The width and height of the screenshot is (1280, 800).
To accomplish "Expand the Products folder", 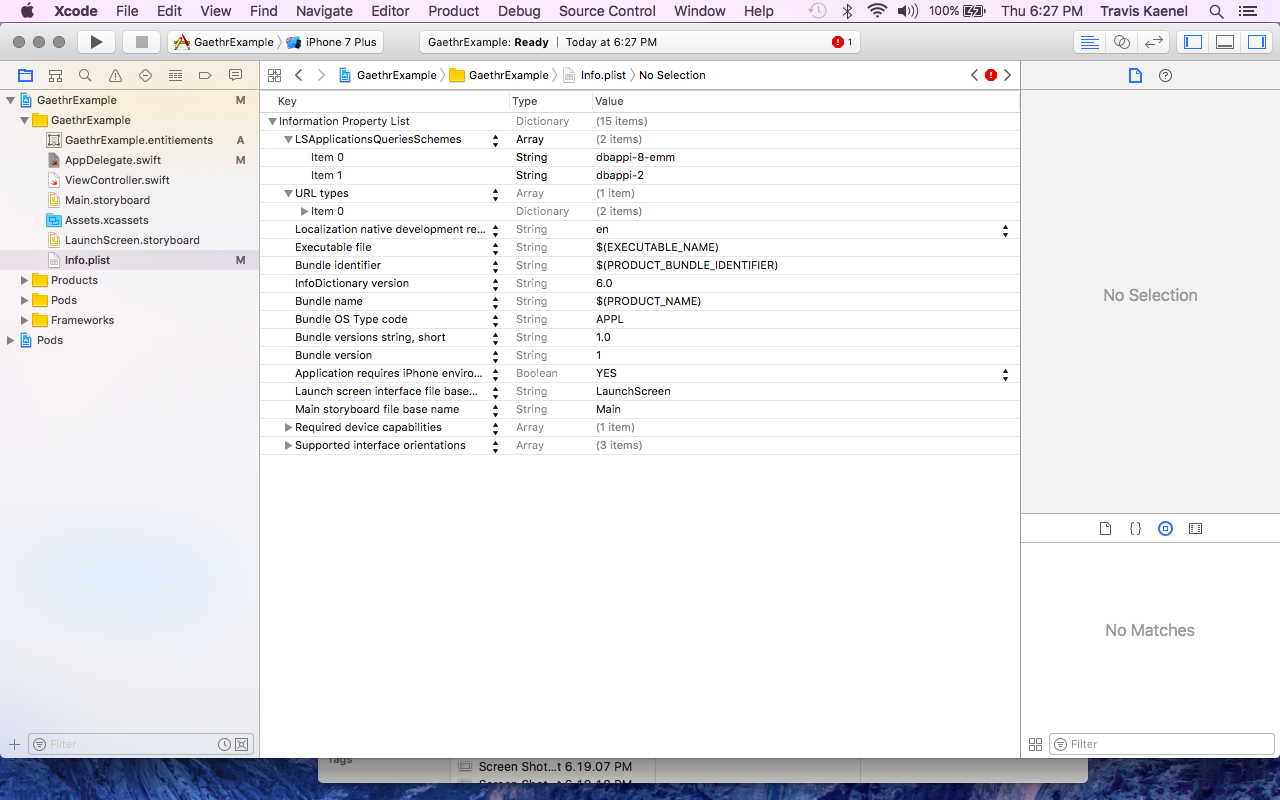I will pos(24,280).
